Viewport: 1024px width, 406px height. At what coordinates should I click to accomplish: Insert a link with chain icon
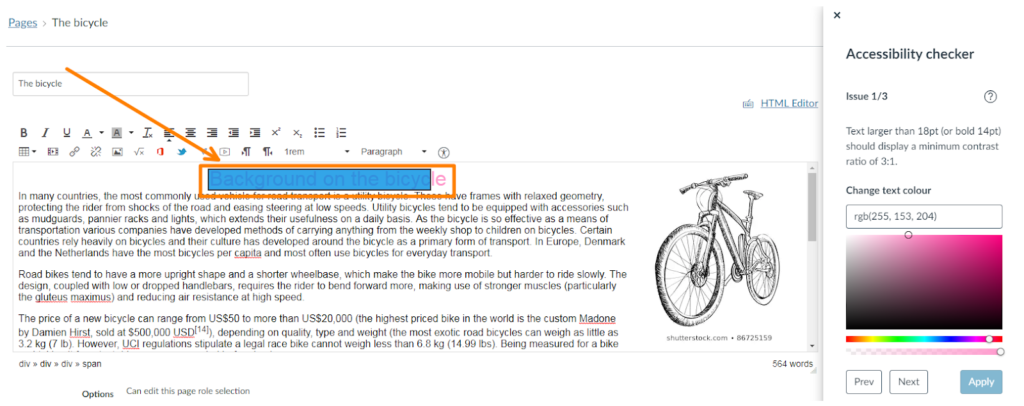tap(74, 151)
